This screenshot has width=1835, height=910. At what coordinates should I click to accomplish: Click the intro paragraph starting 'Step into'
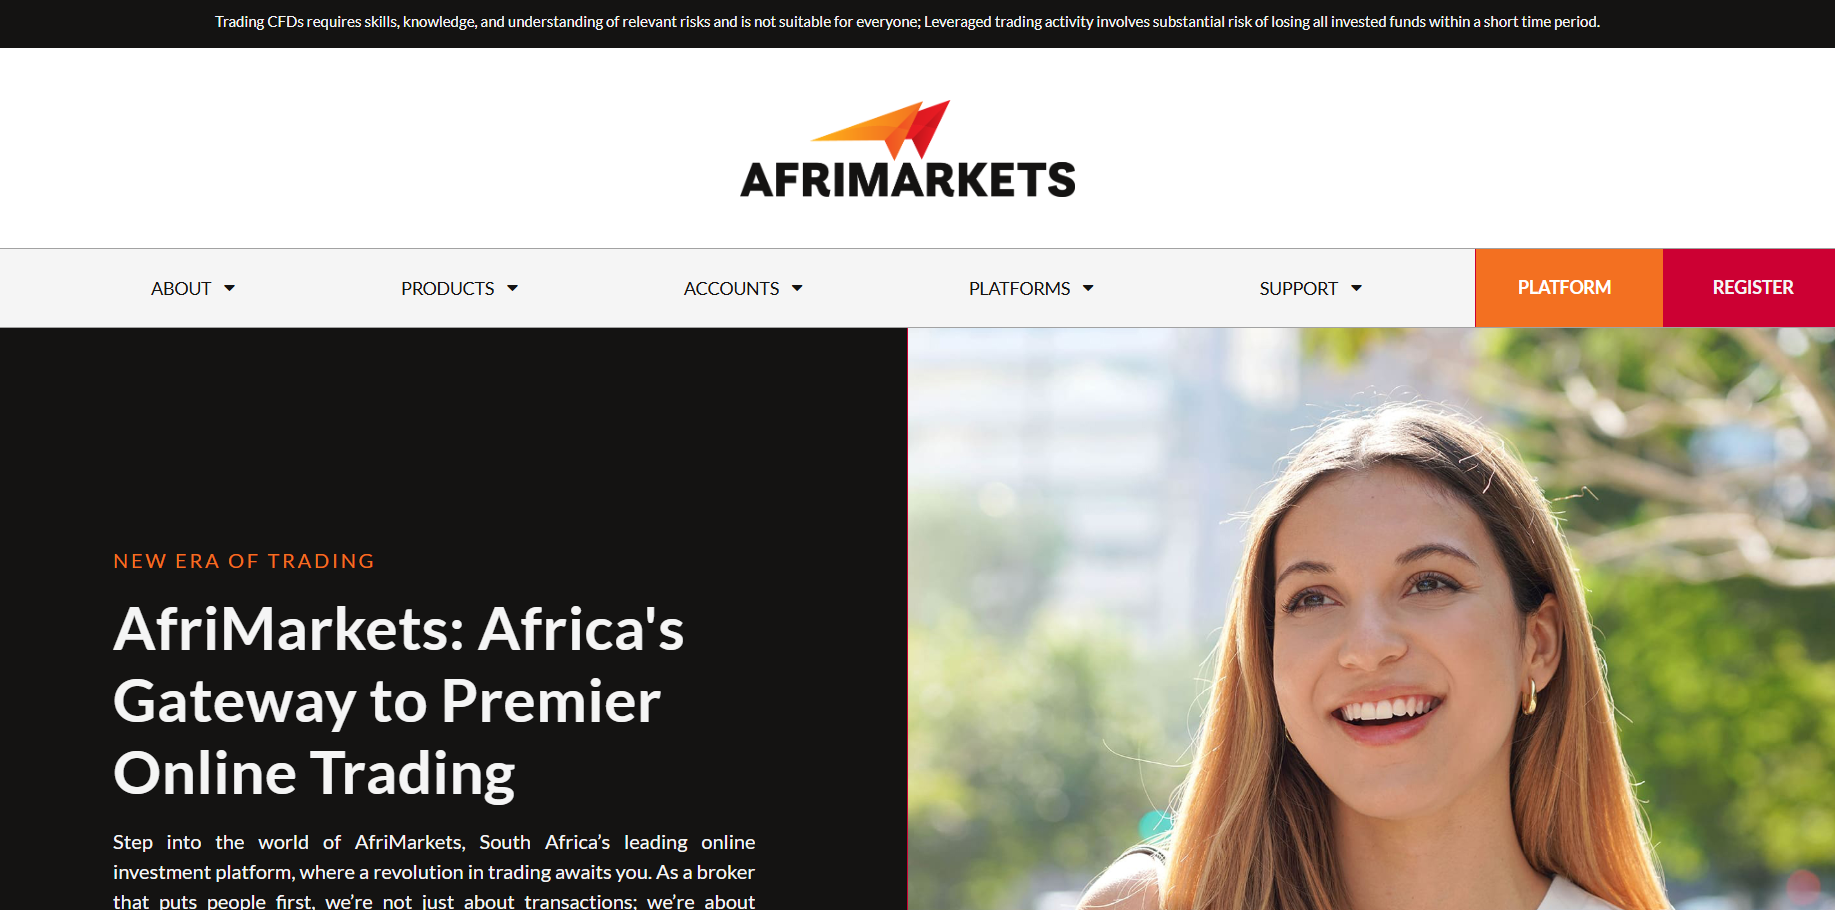(x=434, y=871)
